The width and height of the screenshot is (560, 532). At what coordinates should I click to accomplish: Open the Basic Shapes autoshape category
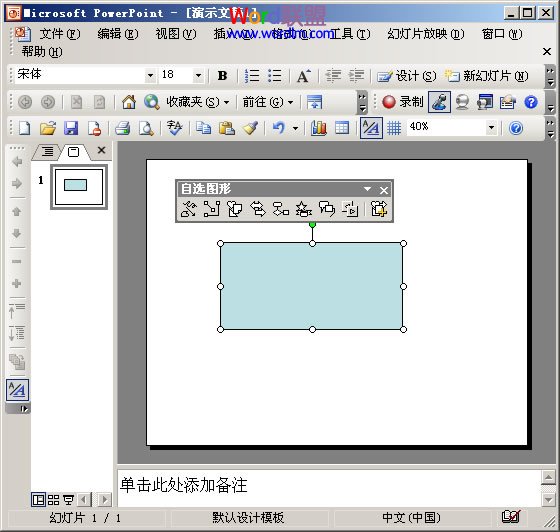(235, 209)
